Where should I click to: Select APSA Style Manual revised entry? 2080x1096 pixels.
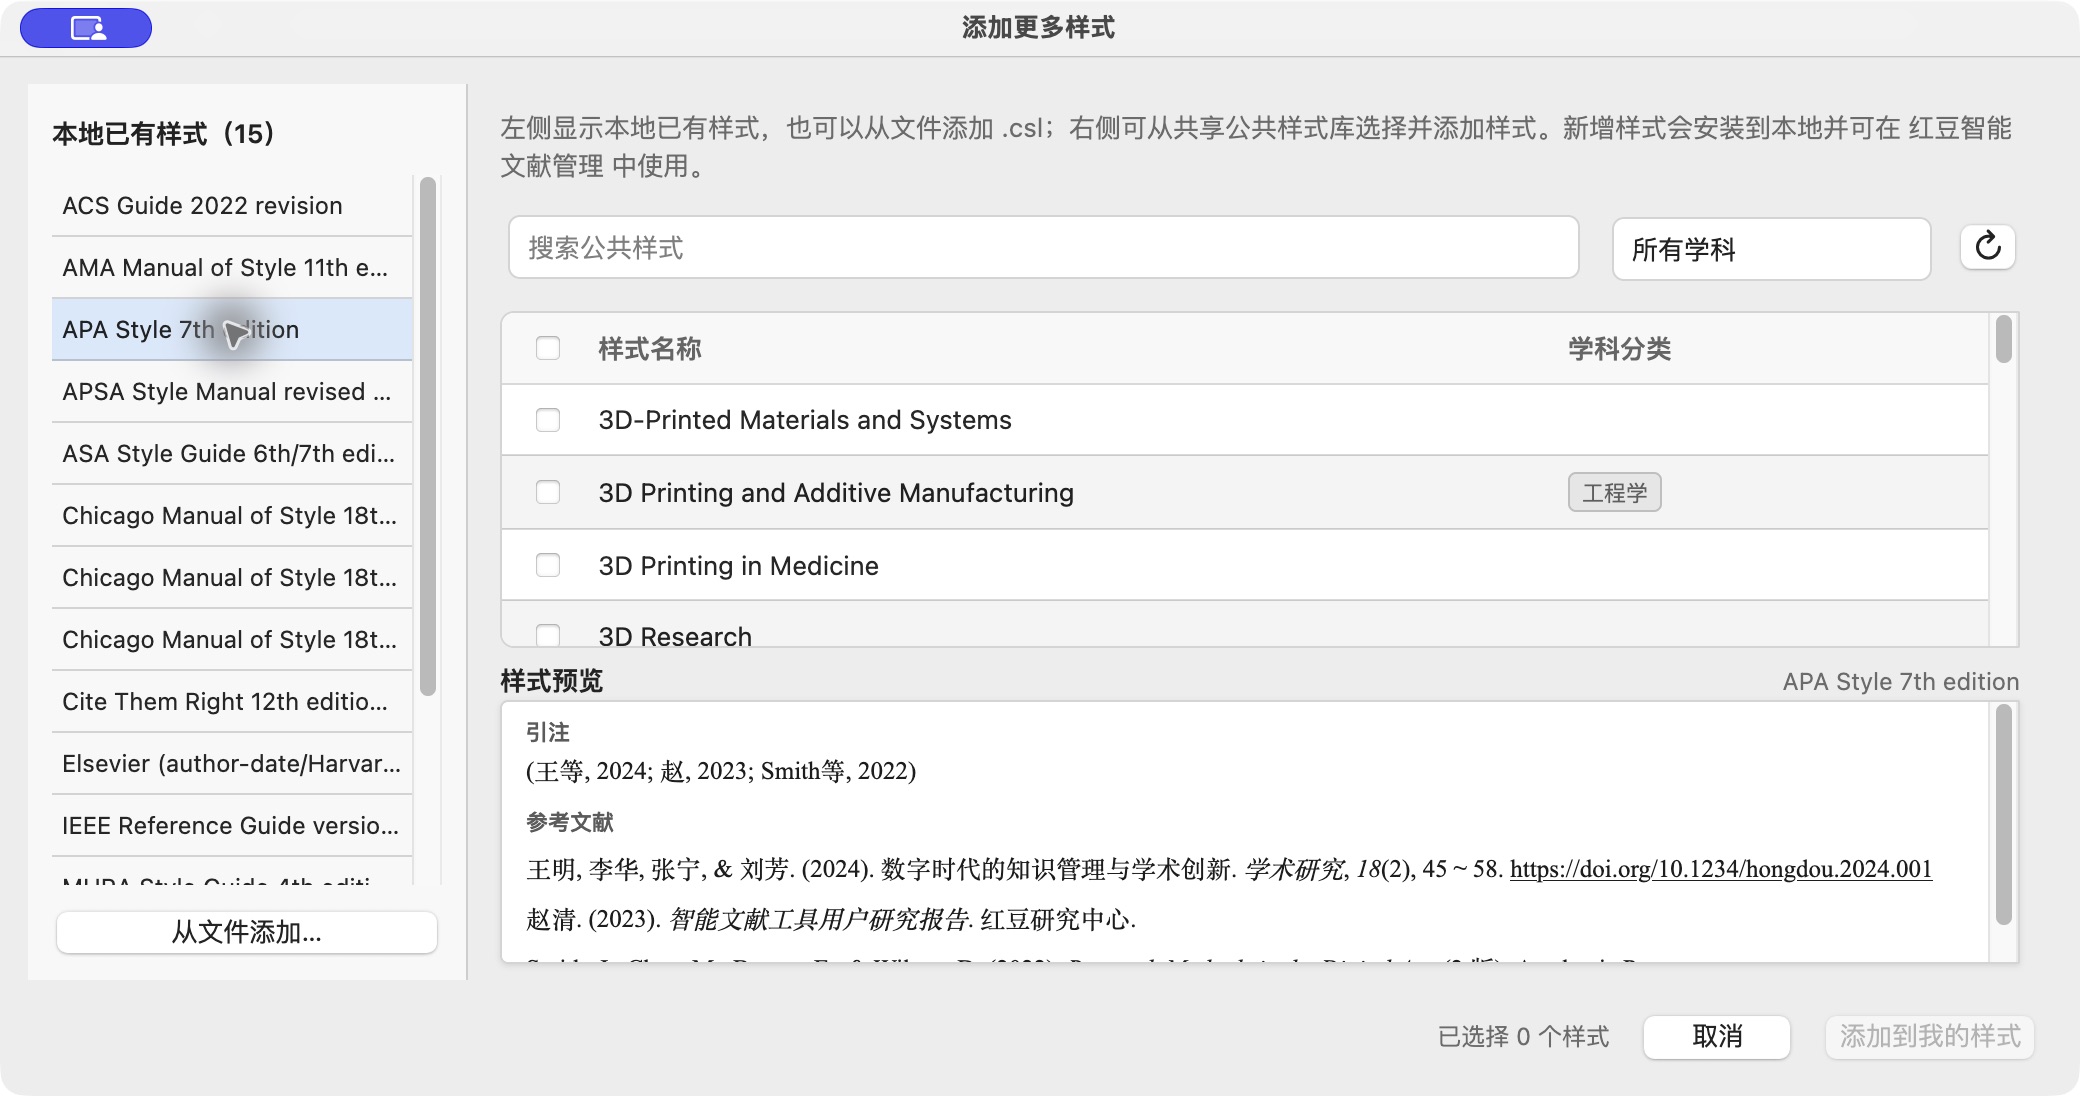pos(232,391)
